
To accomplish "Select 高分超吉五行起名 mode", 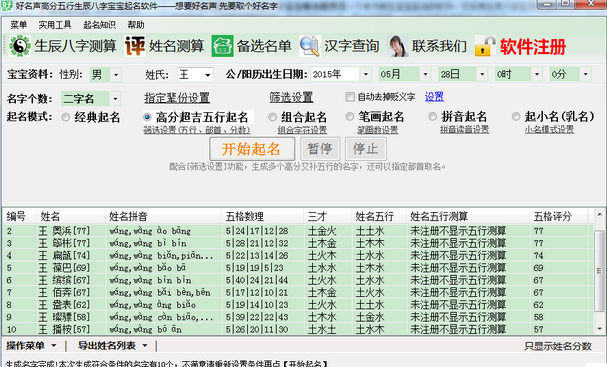I will click(x=147, y=117).
